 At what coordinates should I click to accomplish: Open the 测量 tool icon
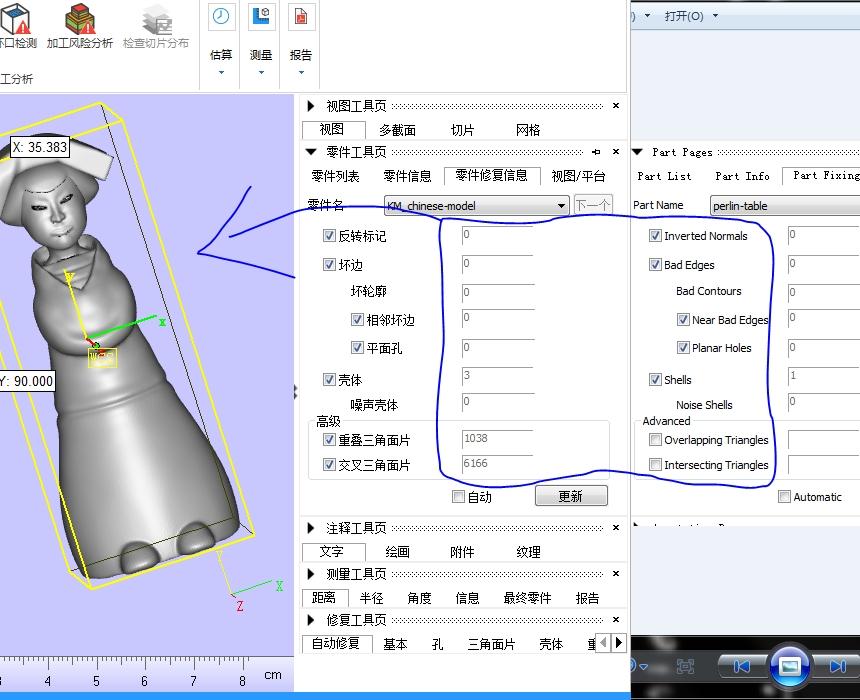(x=261, y=17)
